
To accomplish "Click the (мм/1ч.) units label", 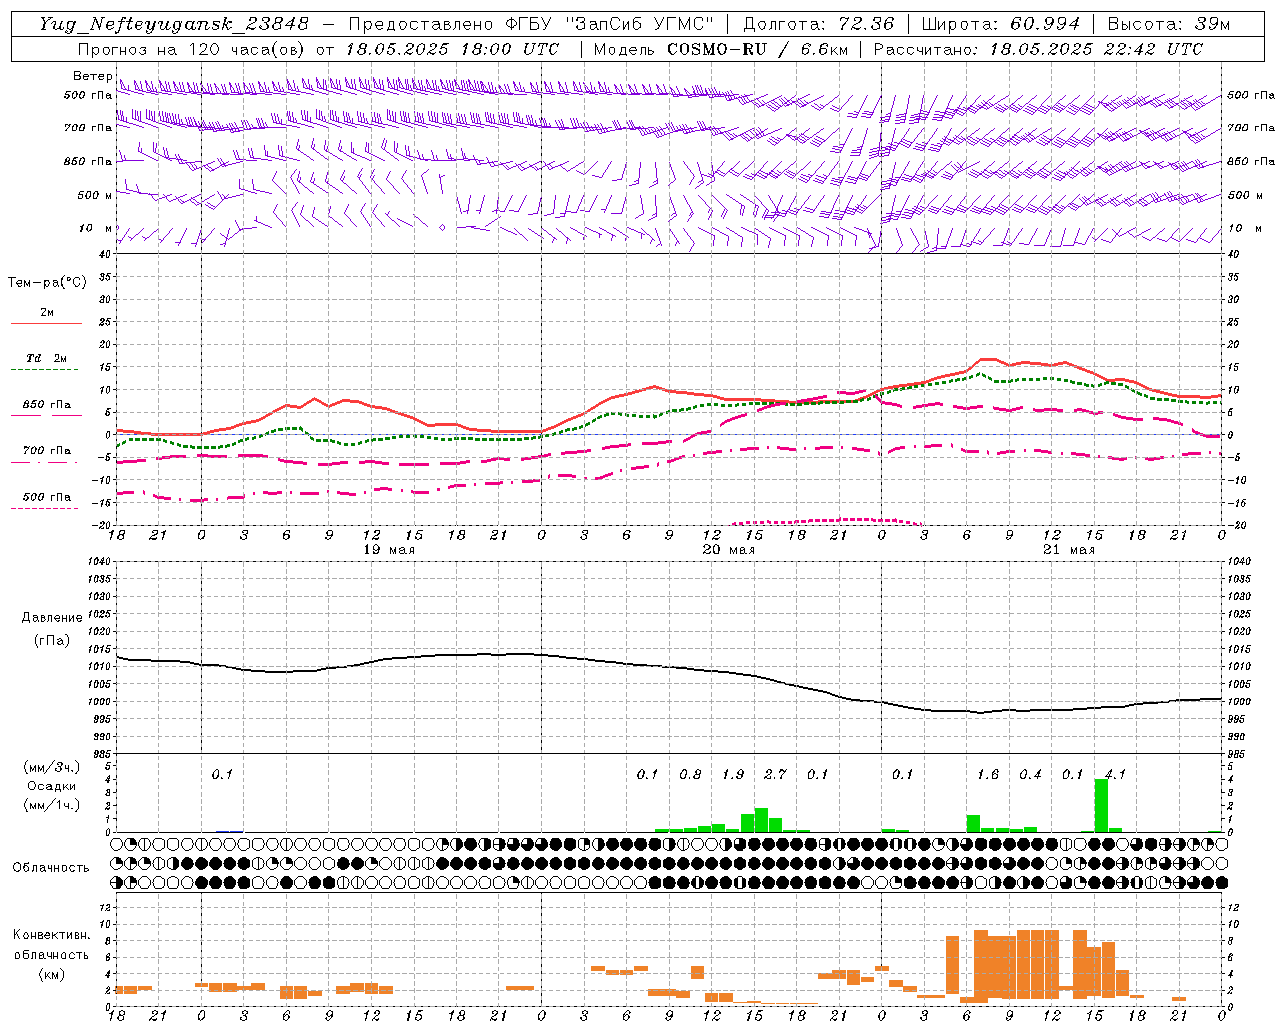I will (51, 805).
